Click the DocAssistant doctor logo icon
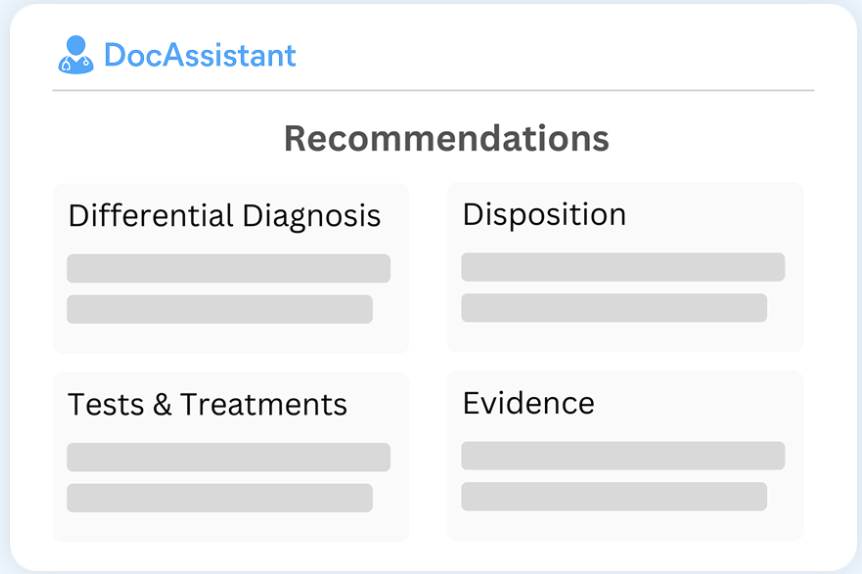 (x=75, y=55)
